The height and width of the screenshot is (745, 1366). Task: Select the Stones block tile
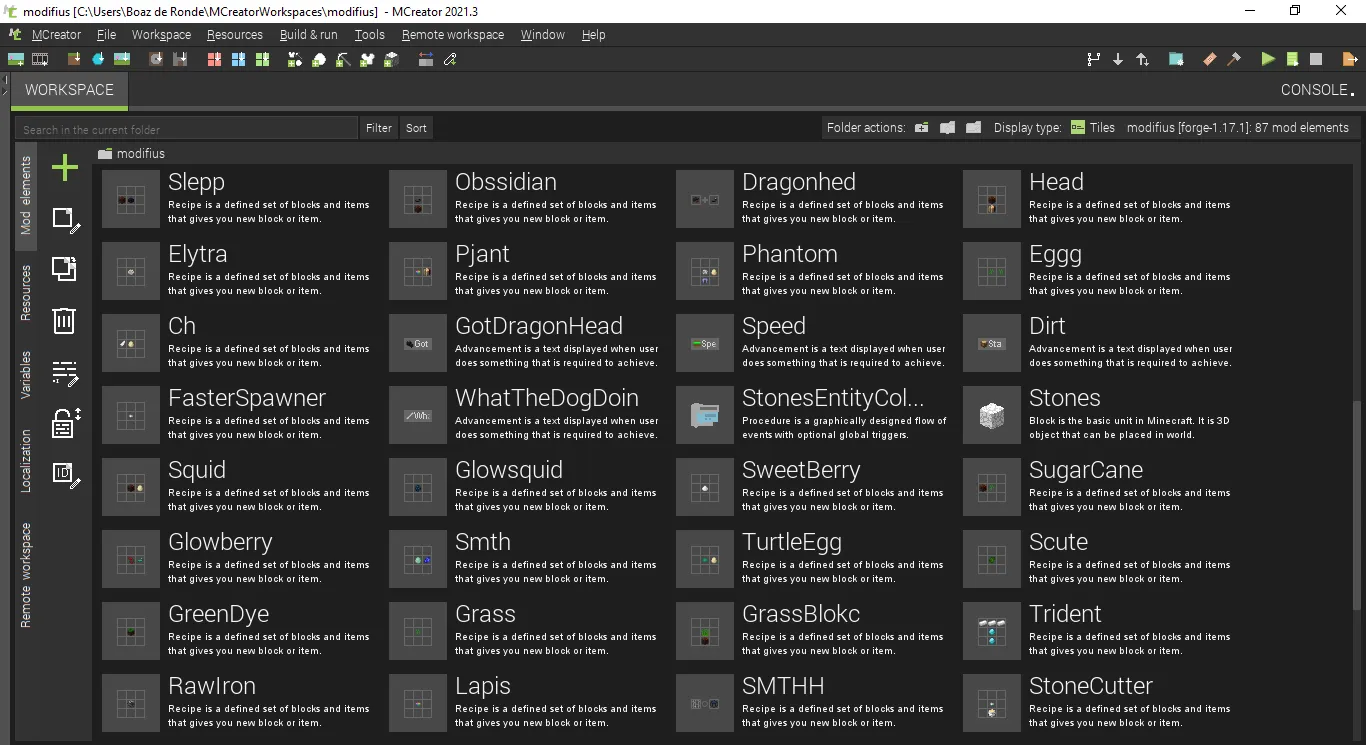(x=1099, y=415)
